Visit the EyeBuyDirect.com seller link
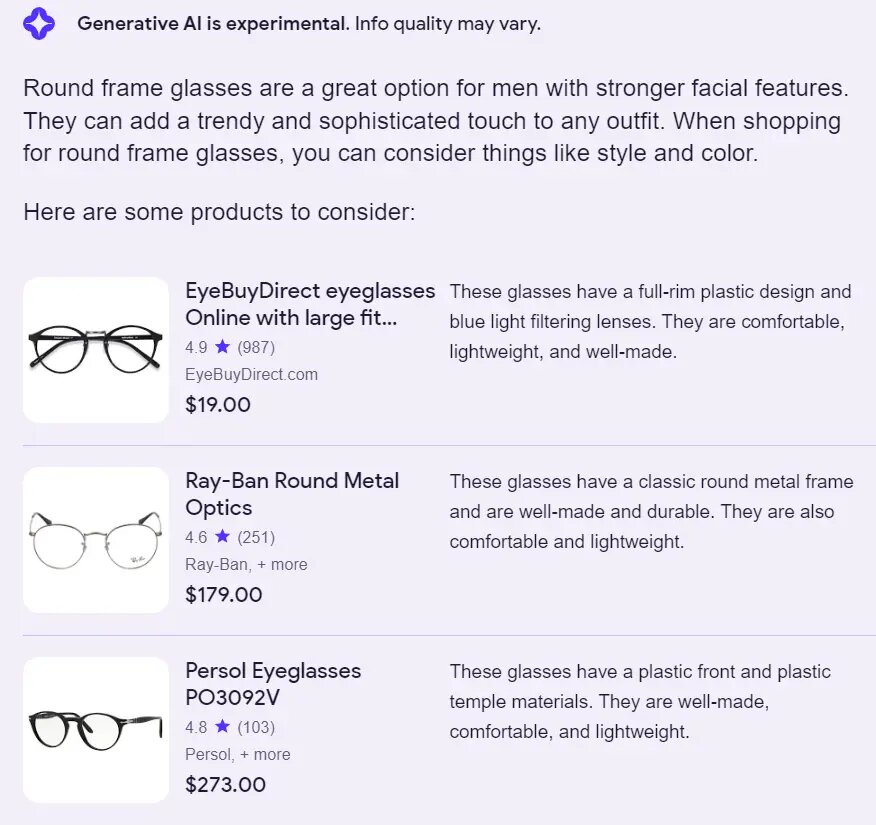The height and width of the screenshot is (825, 876). pyautogui.click(x=251, y=374)
